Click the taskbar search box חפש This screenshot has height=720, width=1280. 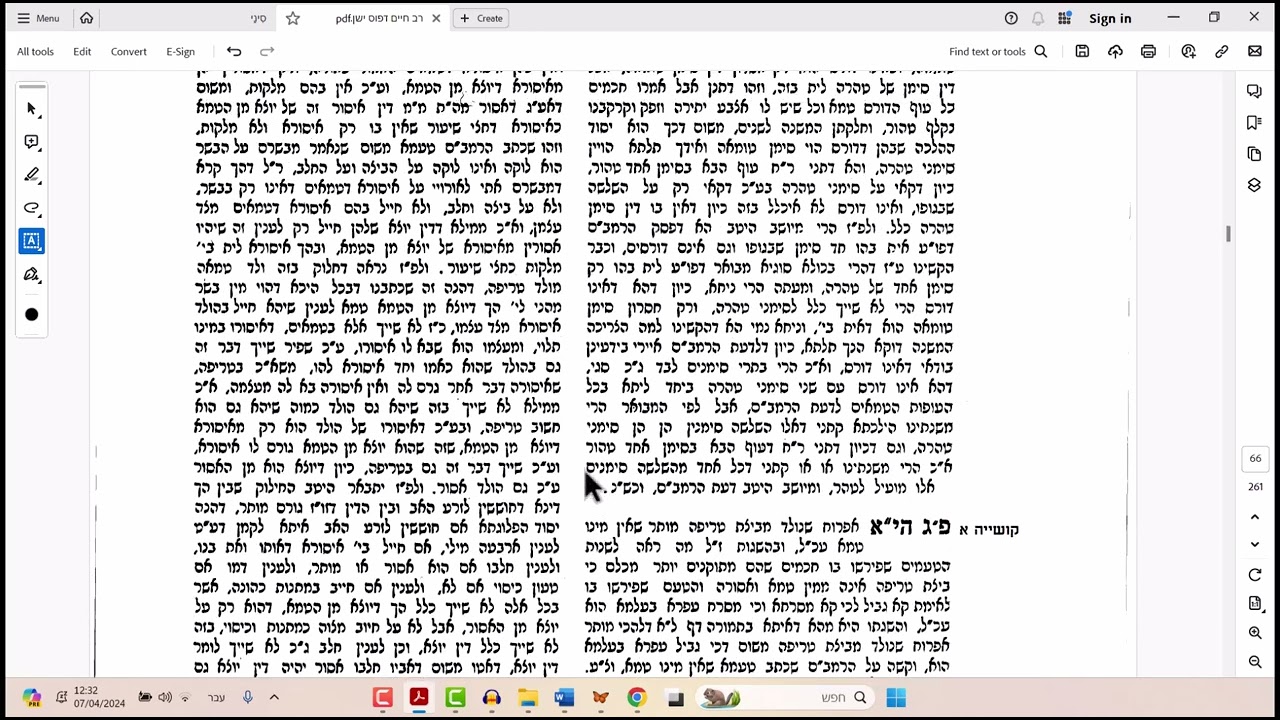coord(786,698)
